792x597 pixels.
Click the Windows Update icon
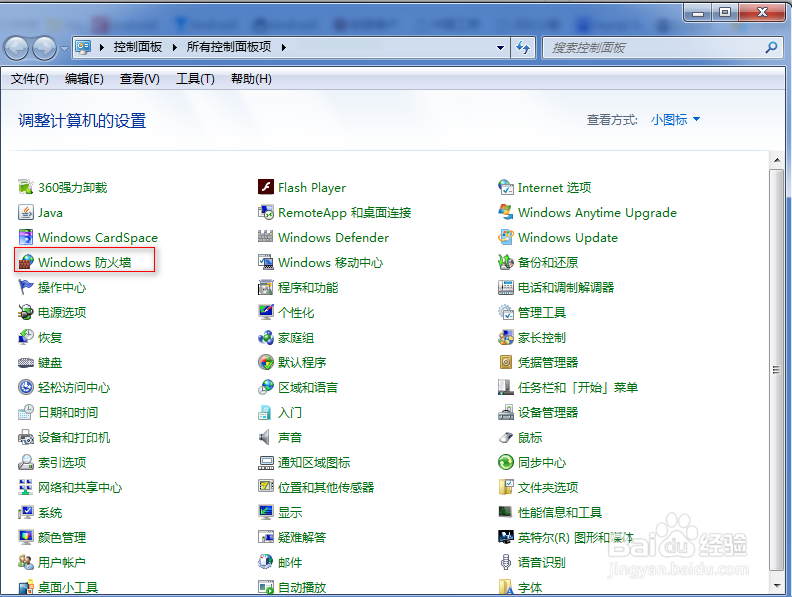tap(506, 237)
